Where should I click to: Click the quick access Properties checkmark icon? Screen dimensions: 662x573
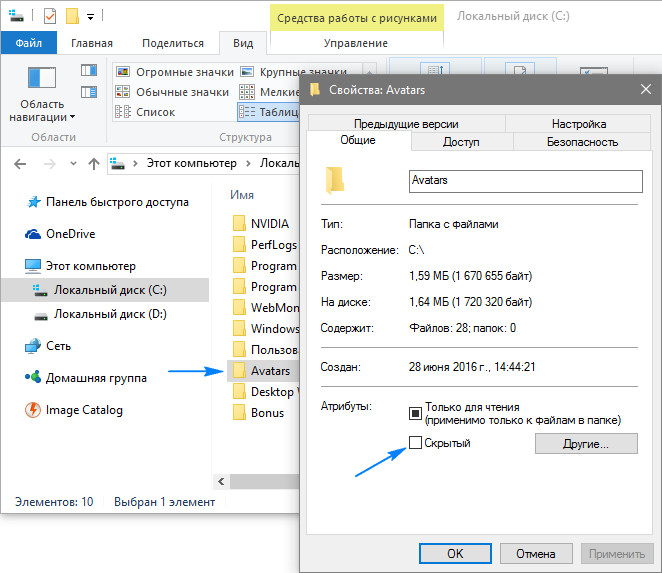tap(50, 16)
